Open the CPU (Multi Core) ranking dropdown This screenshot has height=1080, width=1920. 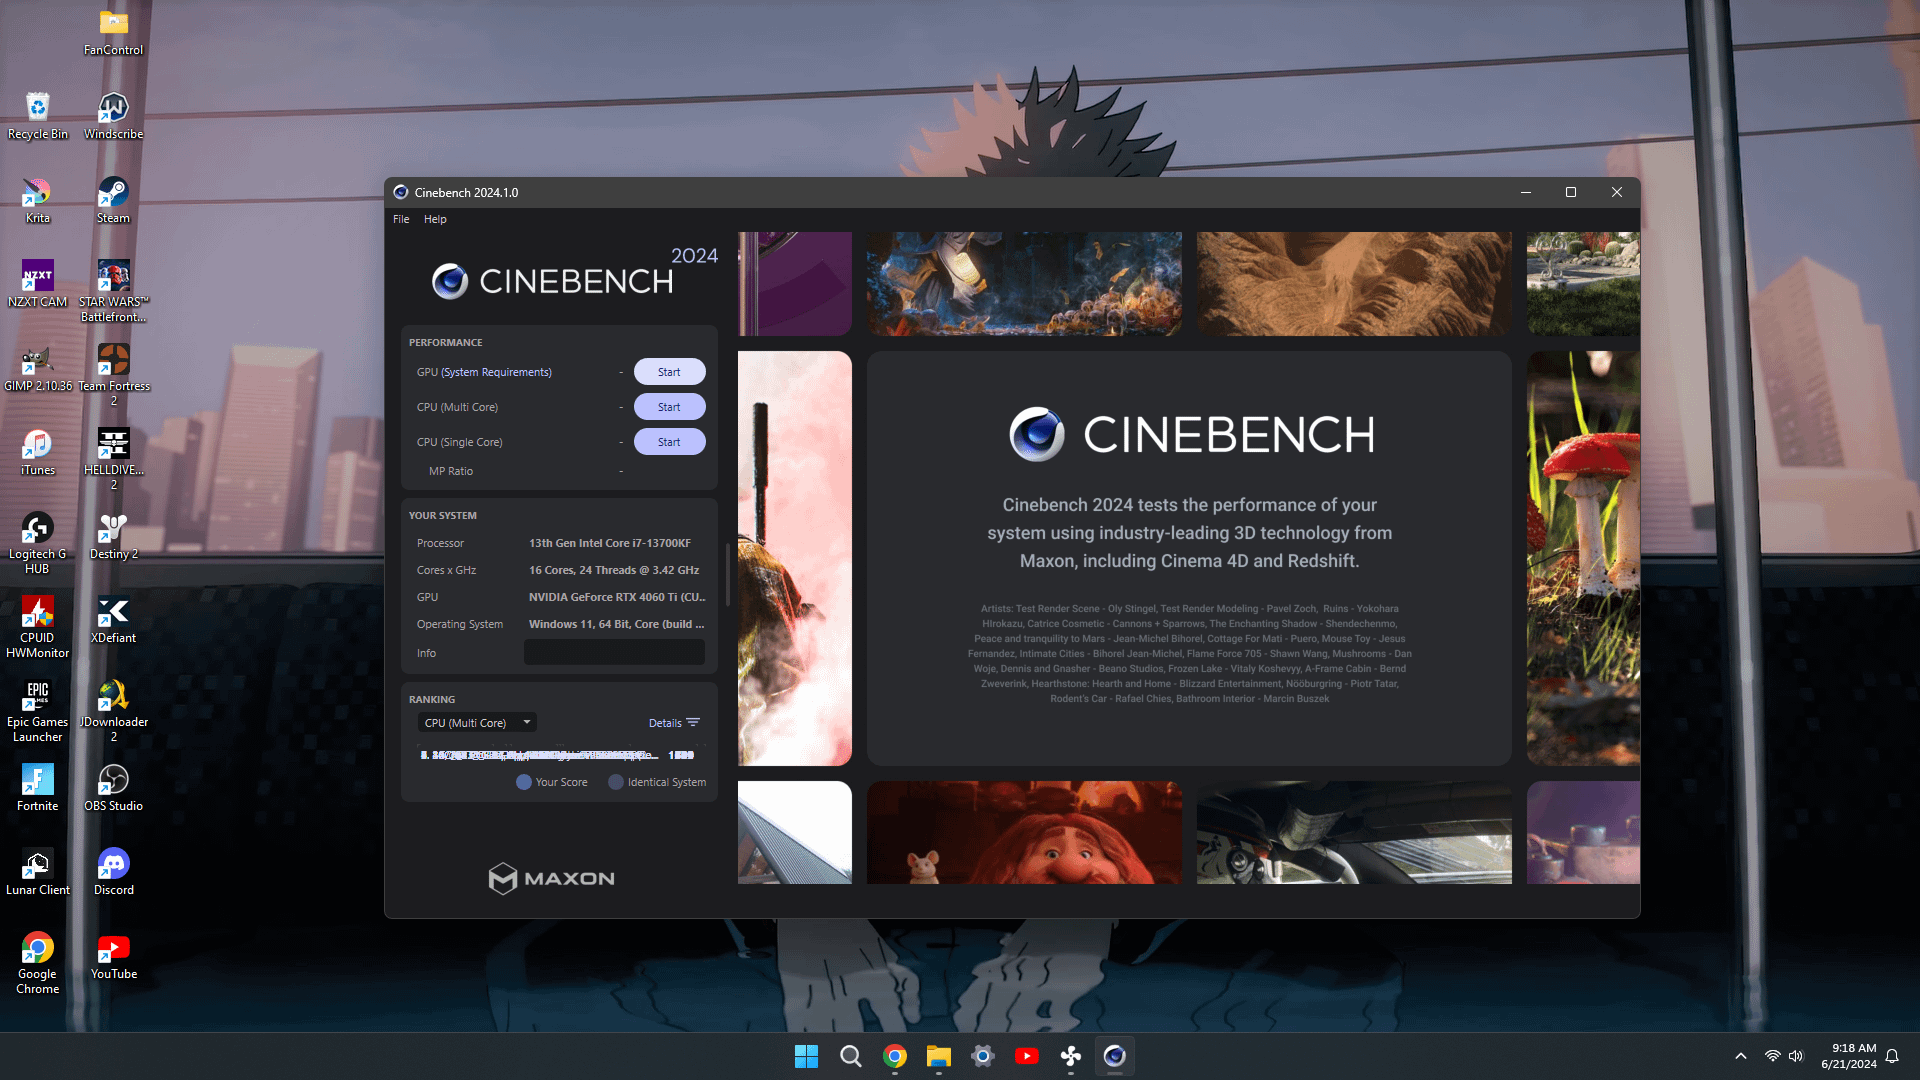tap(477, 723)
